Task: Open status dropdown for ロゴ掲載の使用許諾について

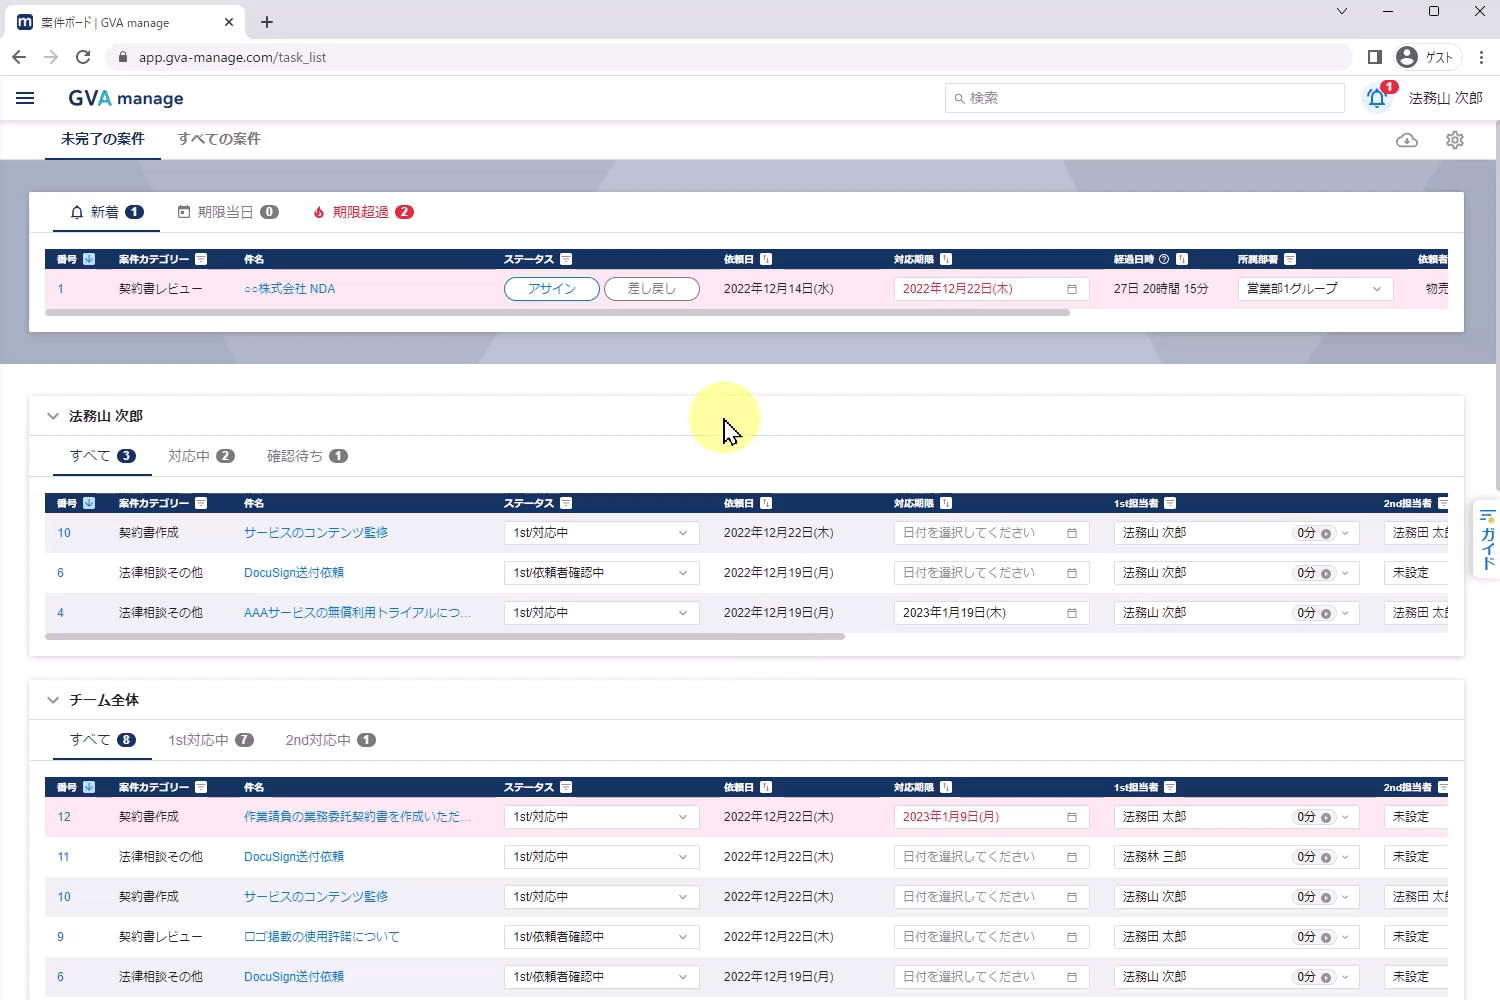Action: pos(601,937)
